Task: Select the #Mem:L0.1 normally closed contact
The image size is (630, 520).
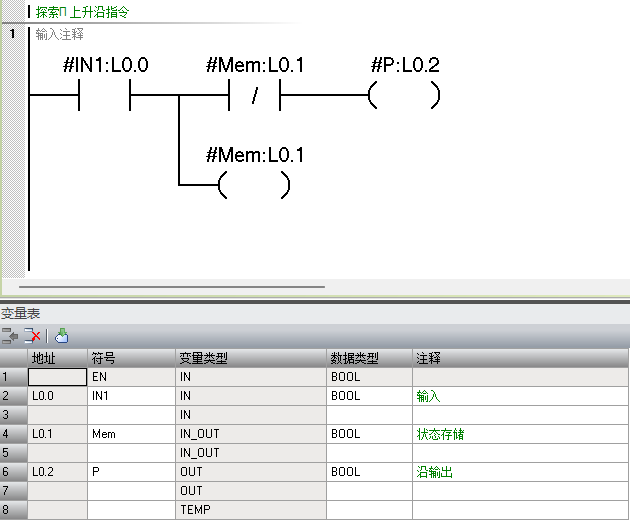Action: (255, 97)
